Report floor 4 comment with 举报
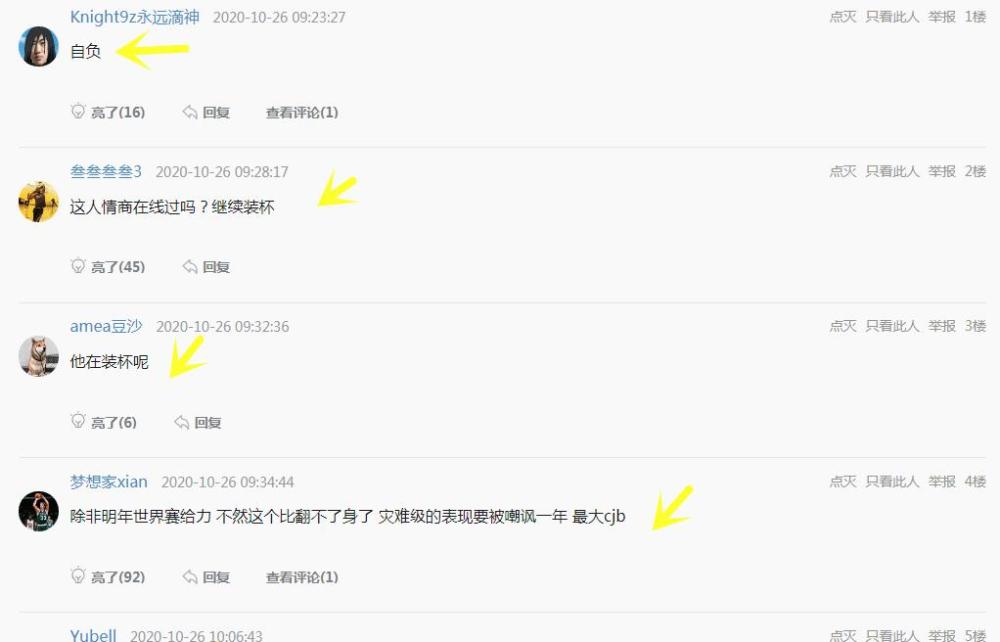1000x642 pixels. click(941, 481)
